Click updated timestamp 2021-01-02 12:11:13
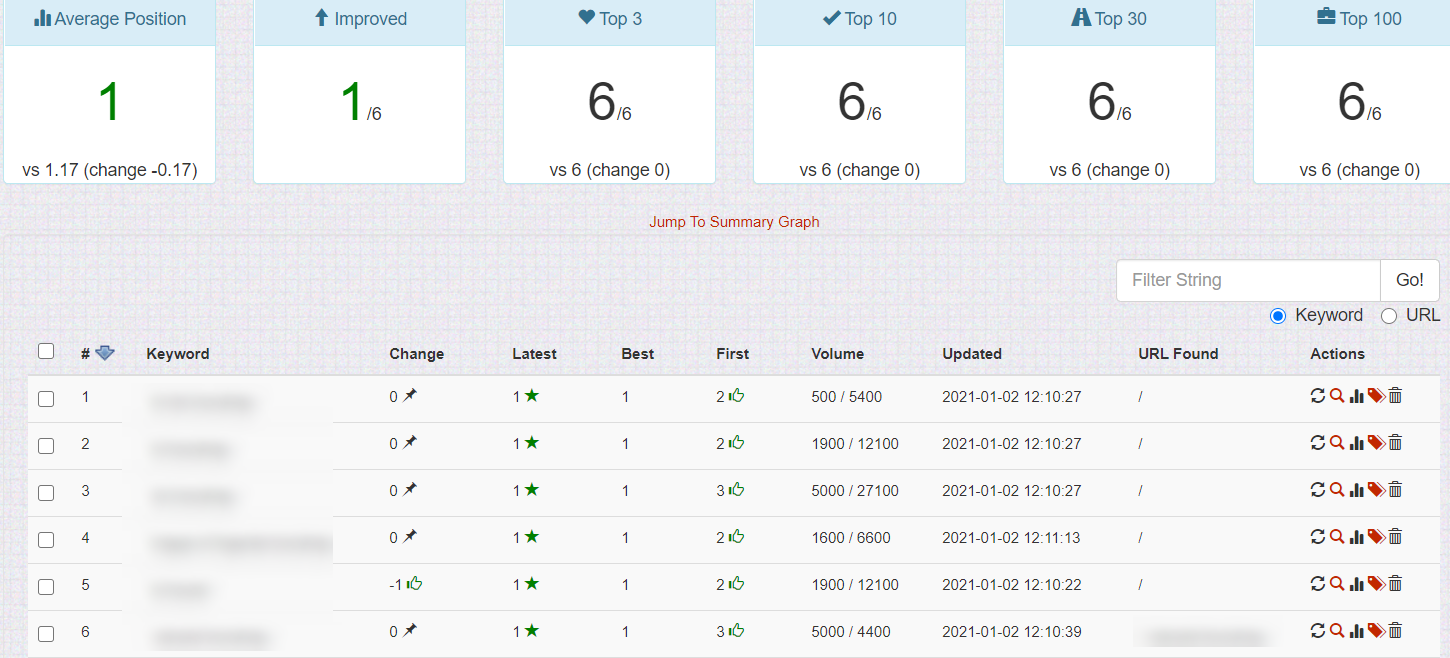 (1011, 538)
